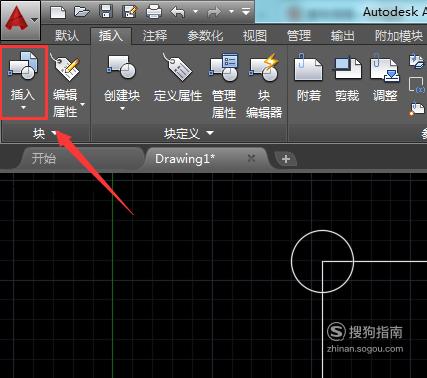Screen dimensions: 427x378
Task: Plot the drawing using the printer icon
Action: (x=154, y=13)
